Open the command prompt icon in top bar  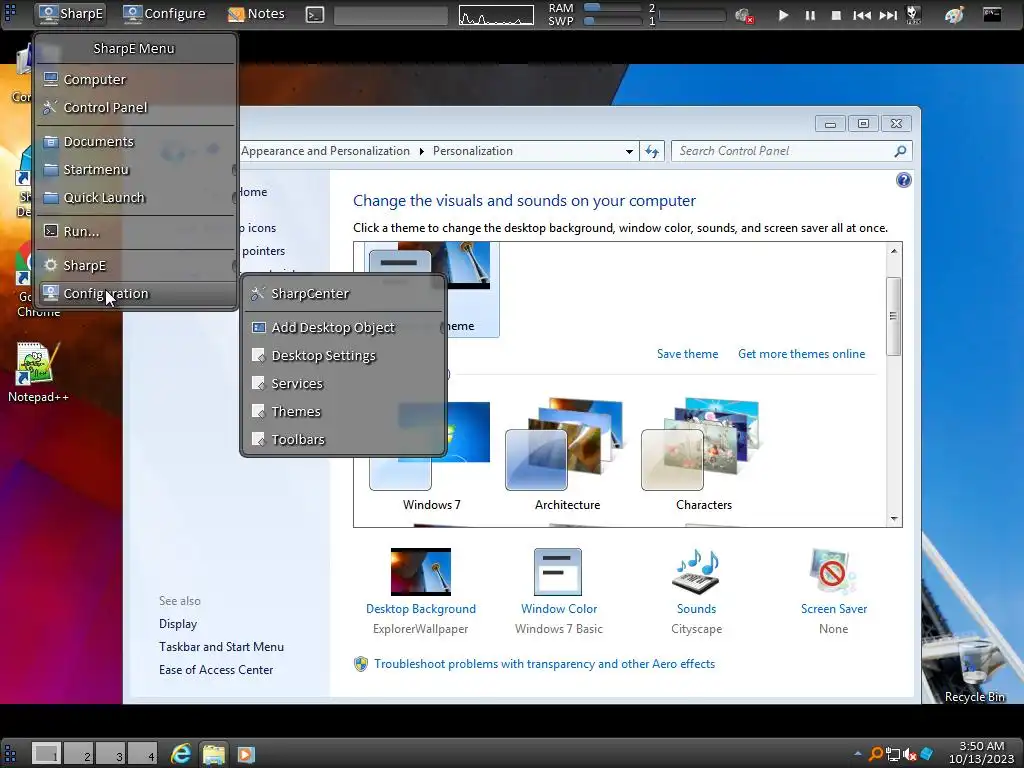click(x=992, y=14)
